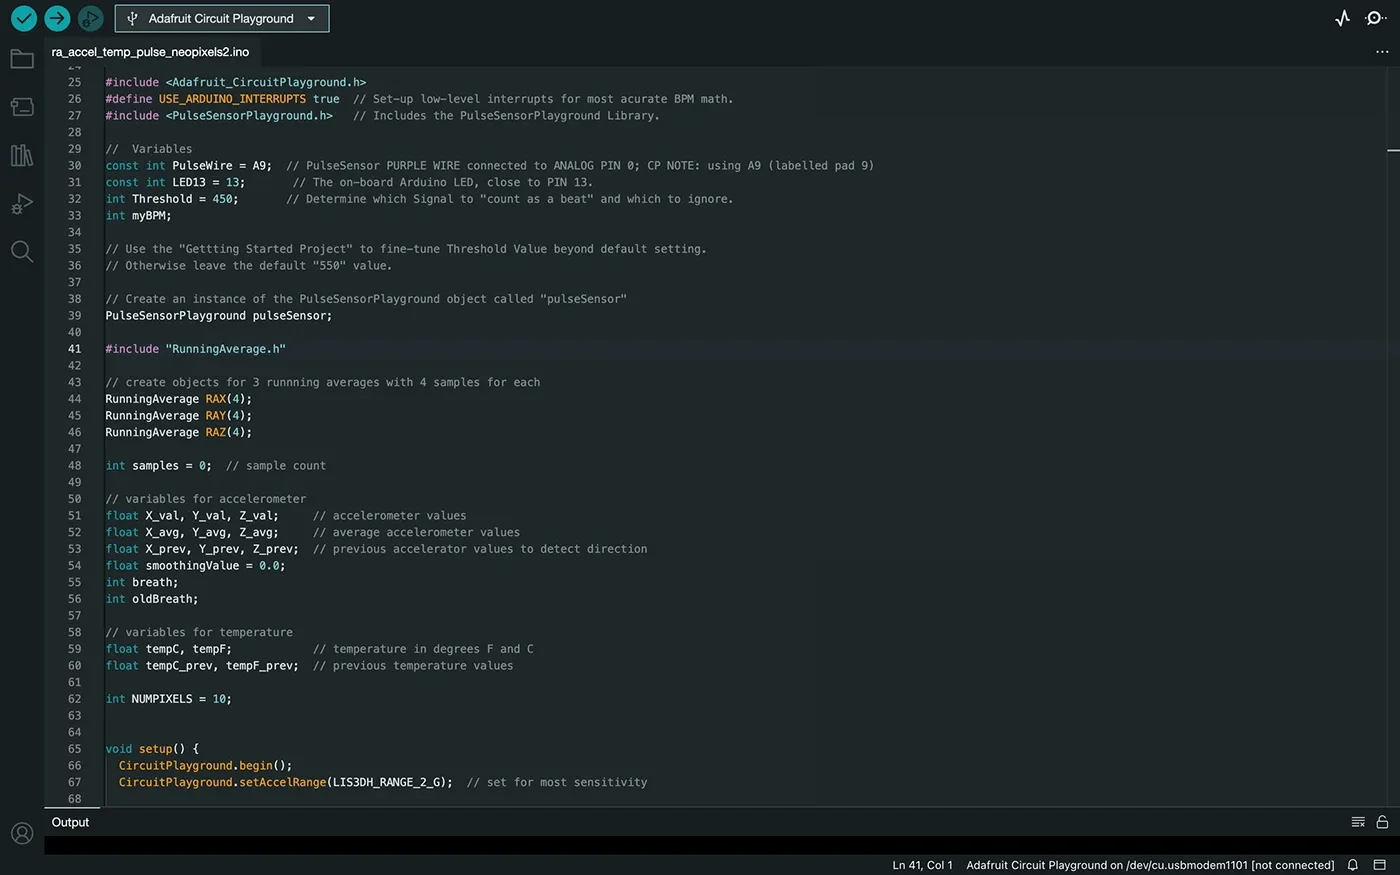The width and height of the screenshot is (1400, 875).
Task: Click 'RunningAverage RAZ(4);' line
Action: point(179,432)
